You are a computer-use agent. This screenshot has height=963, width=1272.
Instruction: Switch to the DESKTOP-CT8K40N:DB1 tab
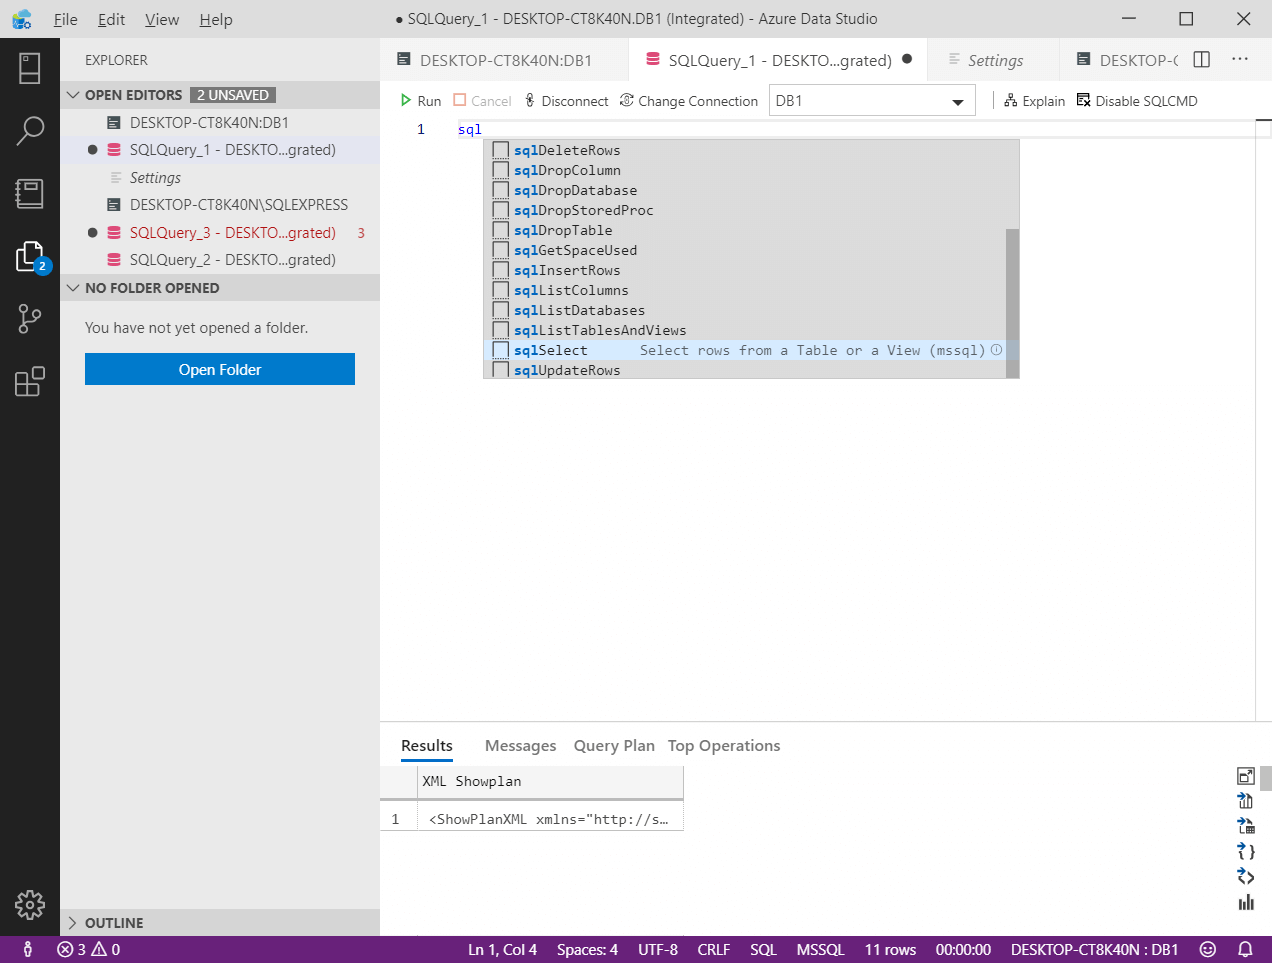tap(505, 60)
